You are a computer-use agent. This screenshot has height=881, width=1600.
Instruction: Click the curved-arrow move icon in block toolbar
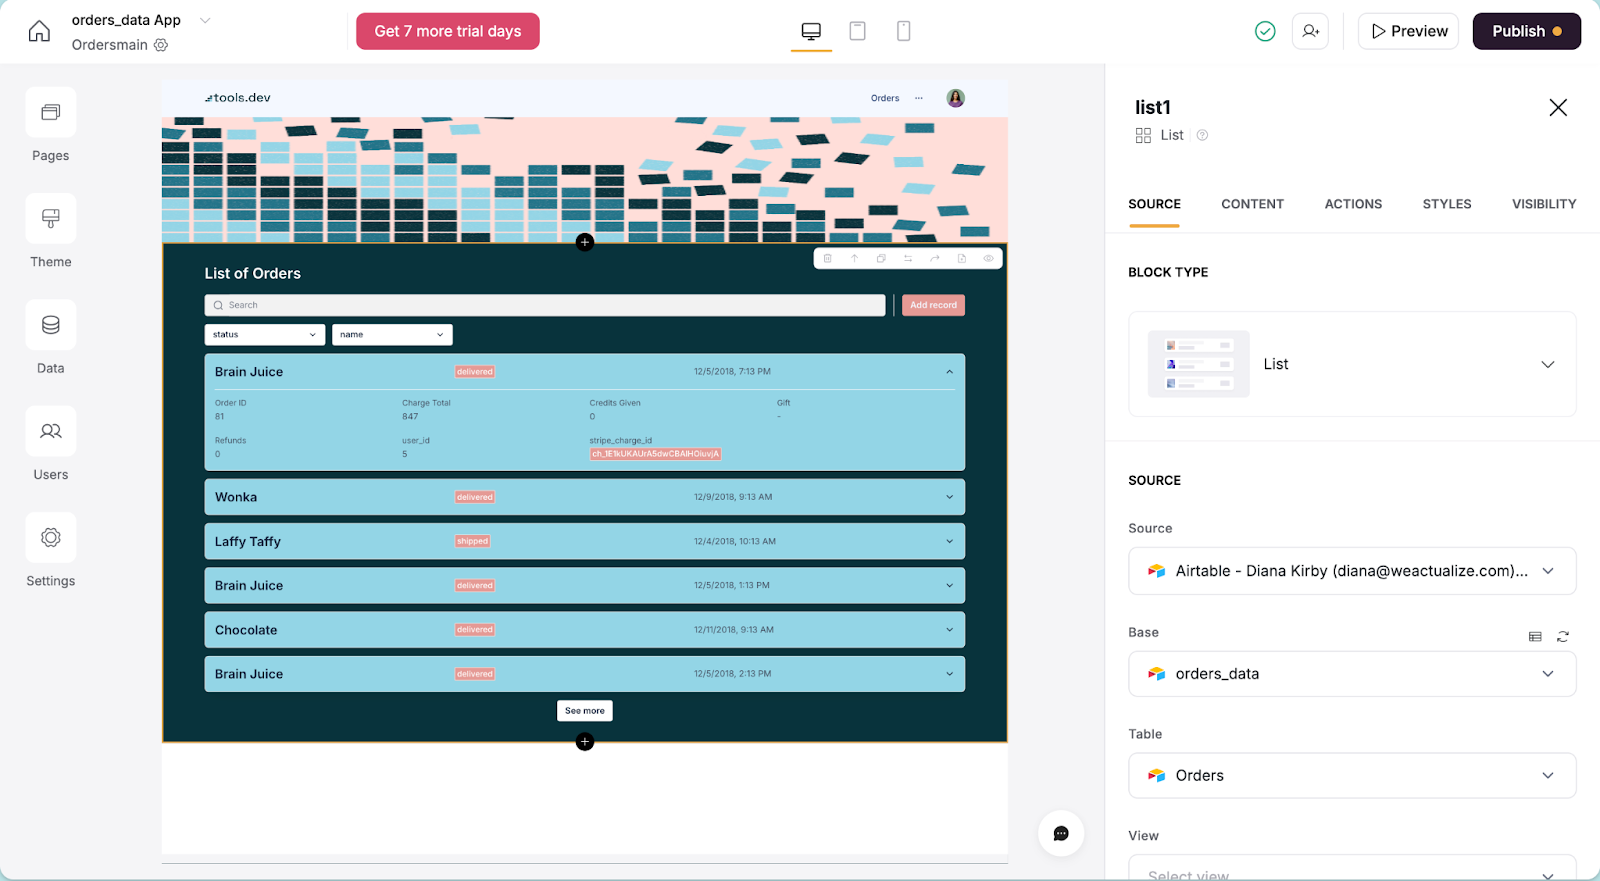tap(935, 258)
